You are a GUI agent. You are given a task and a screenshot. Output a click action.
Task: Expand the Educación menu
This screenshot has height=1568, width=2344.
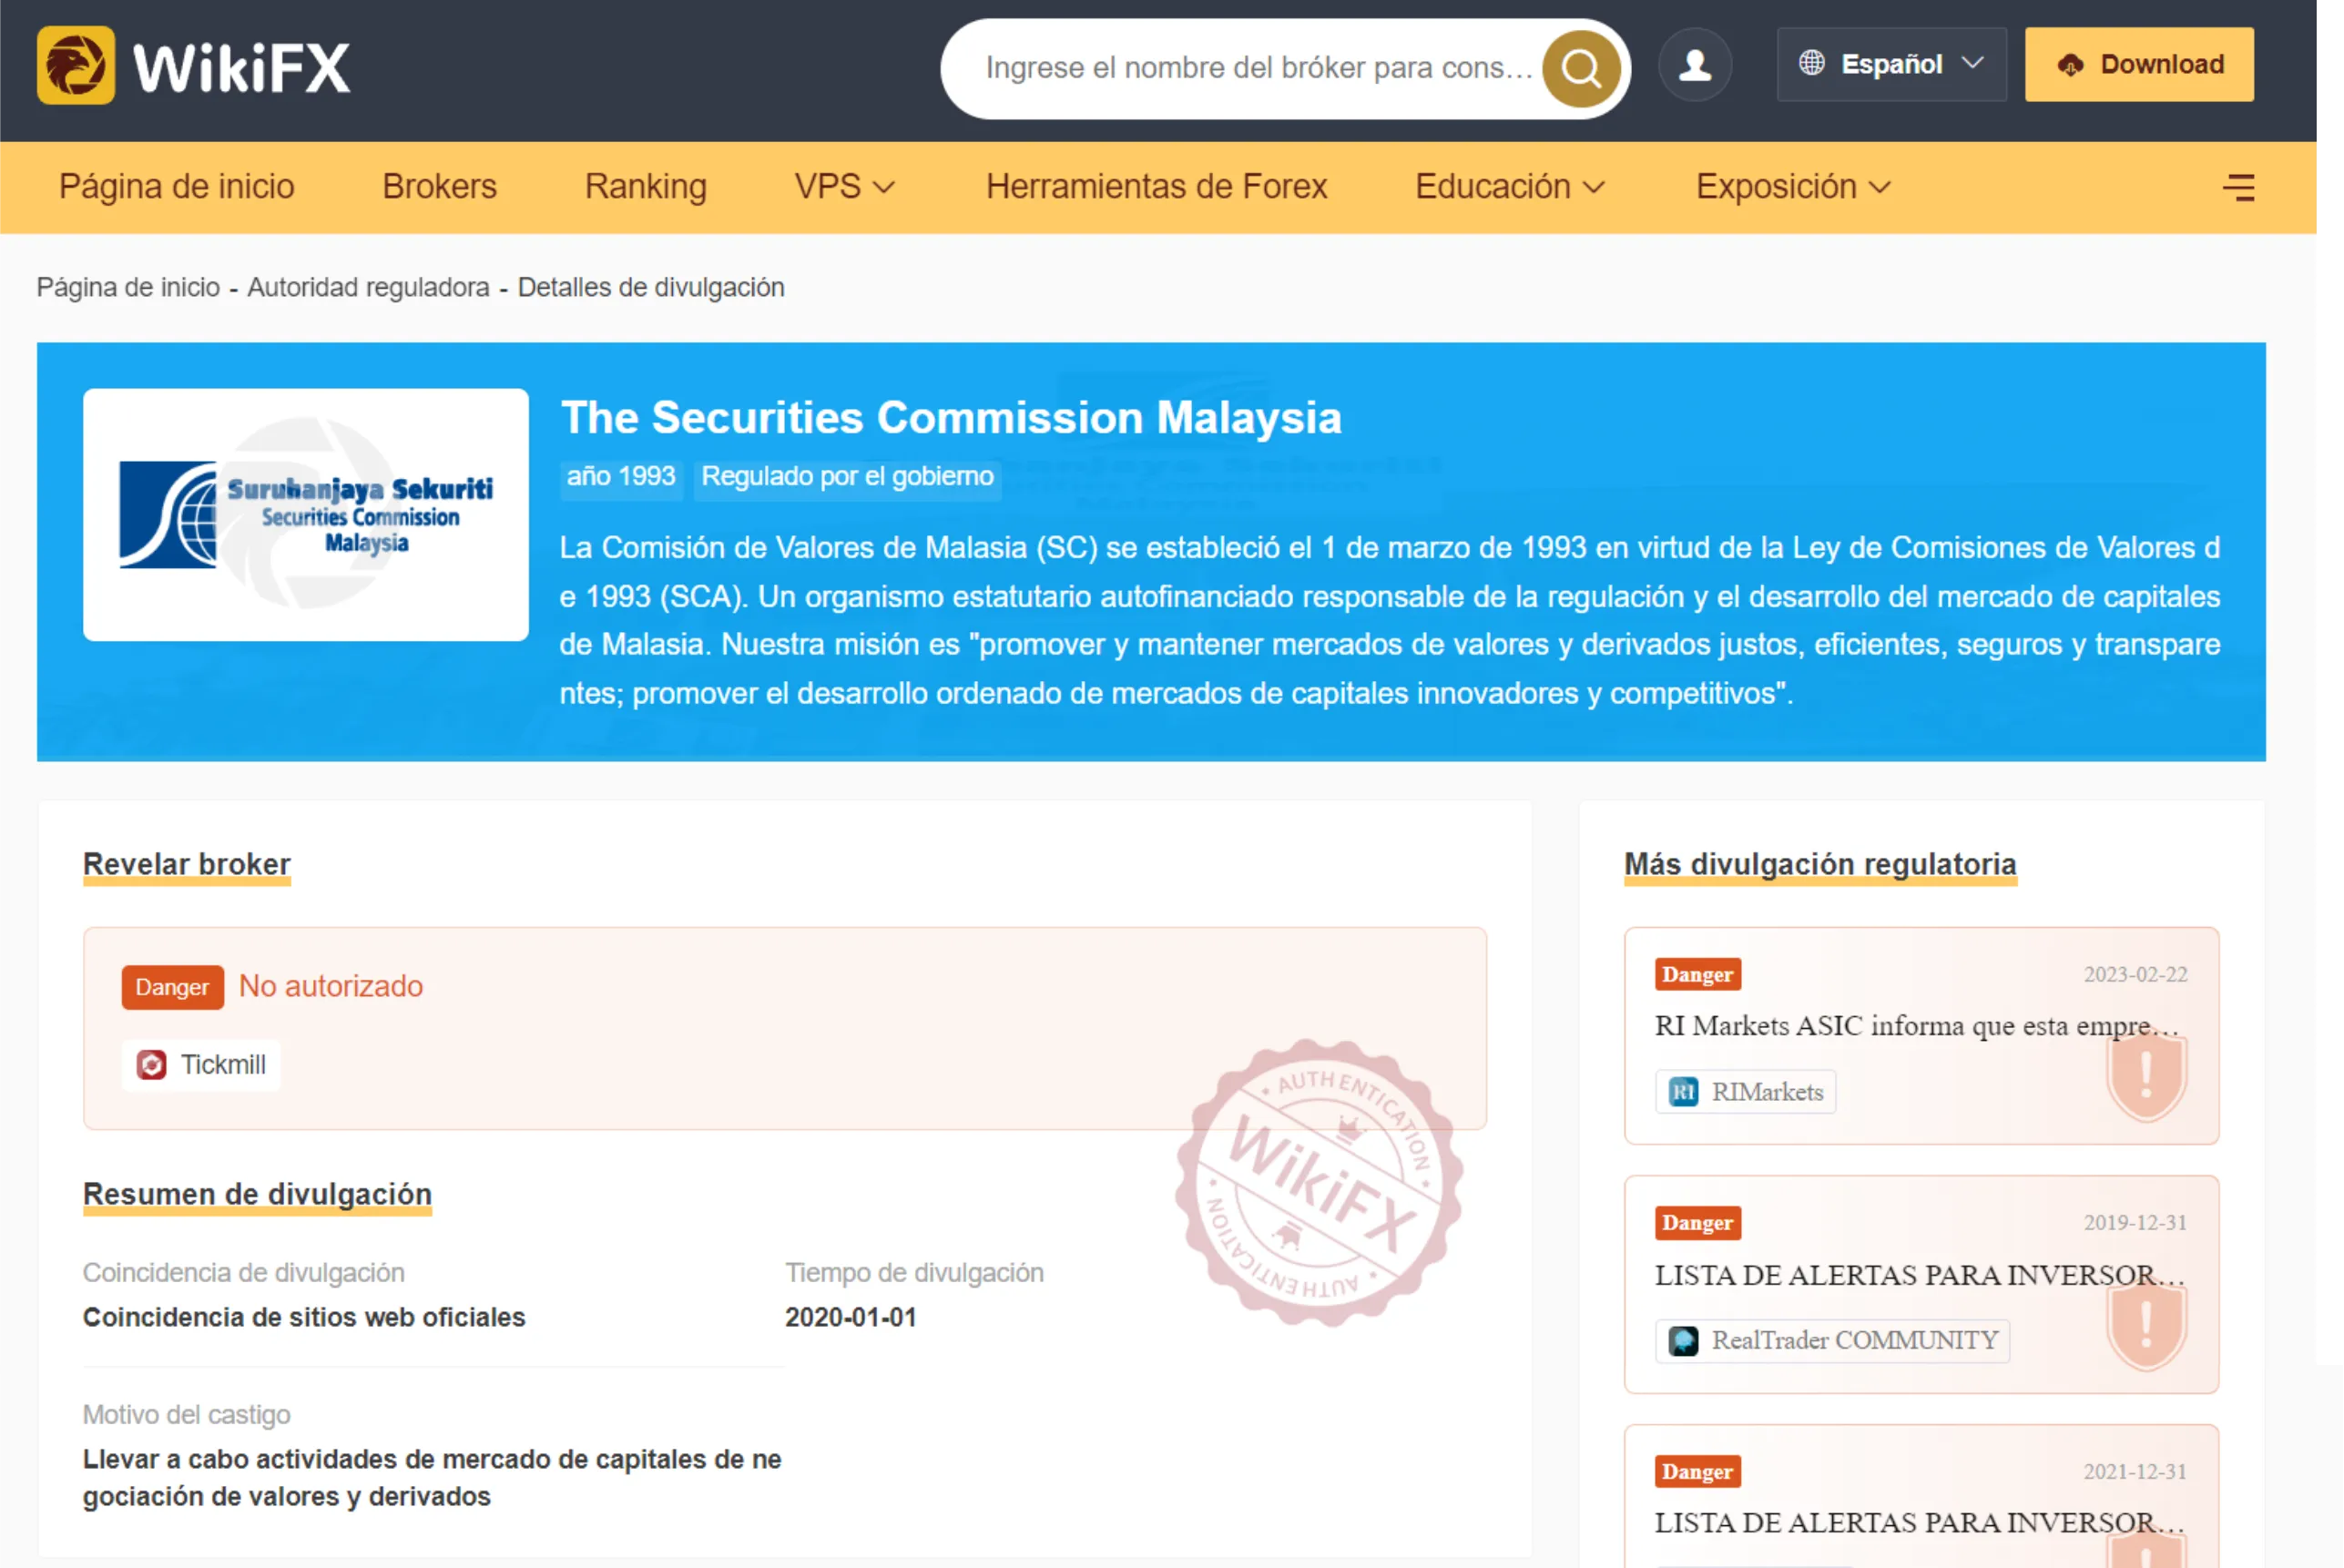tap(1509, 187)
